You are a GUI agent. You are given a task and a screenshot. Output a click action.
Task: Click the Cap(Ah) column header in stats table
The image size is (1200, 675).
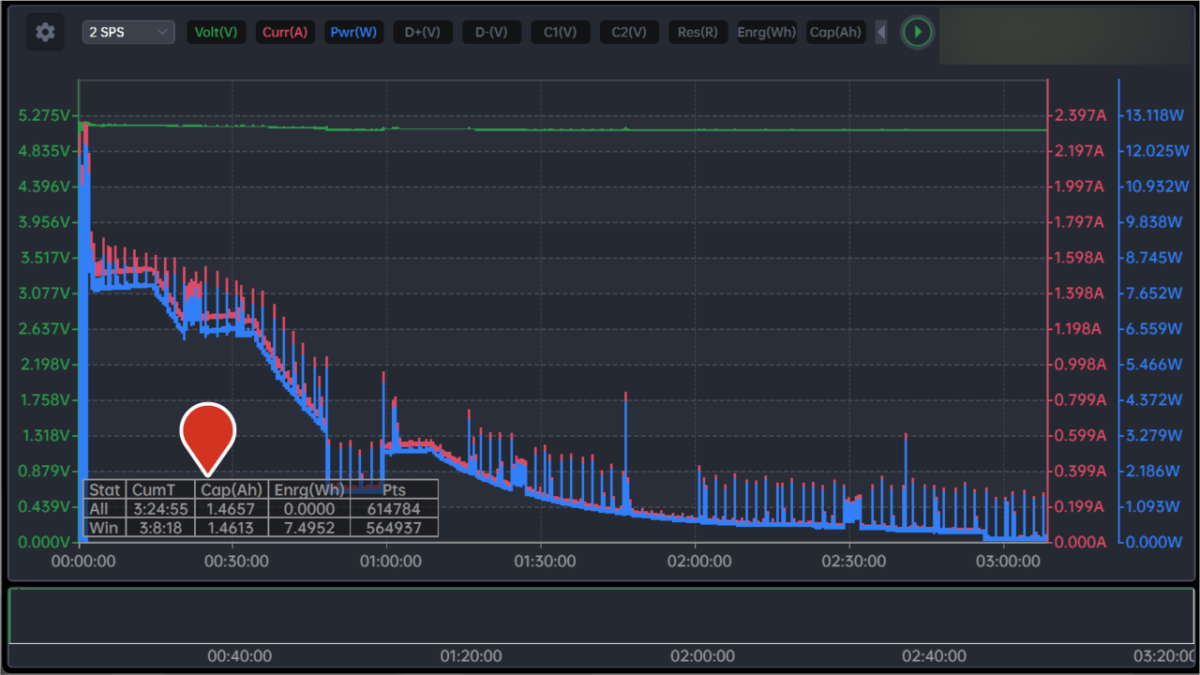coord(232,489)
